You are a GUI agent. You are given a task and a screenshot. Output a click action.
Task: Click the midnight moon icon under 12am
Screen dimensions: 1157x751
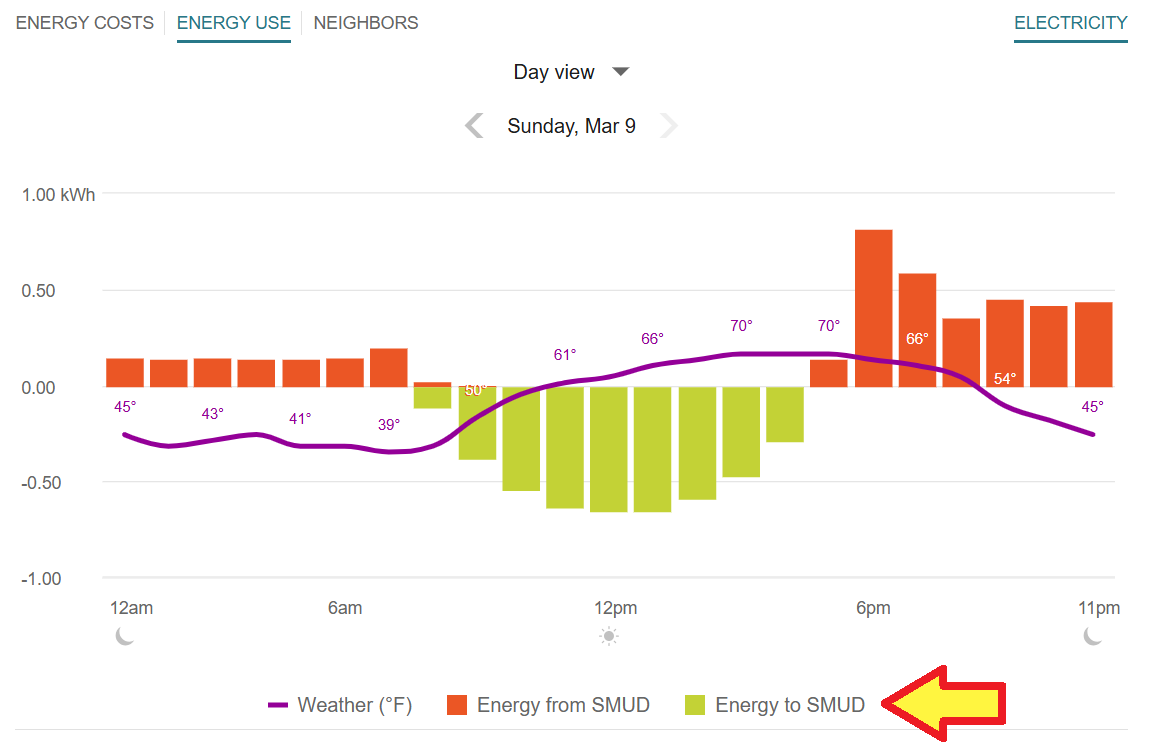tap(125, 636)
